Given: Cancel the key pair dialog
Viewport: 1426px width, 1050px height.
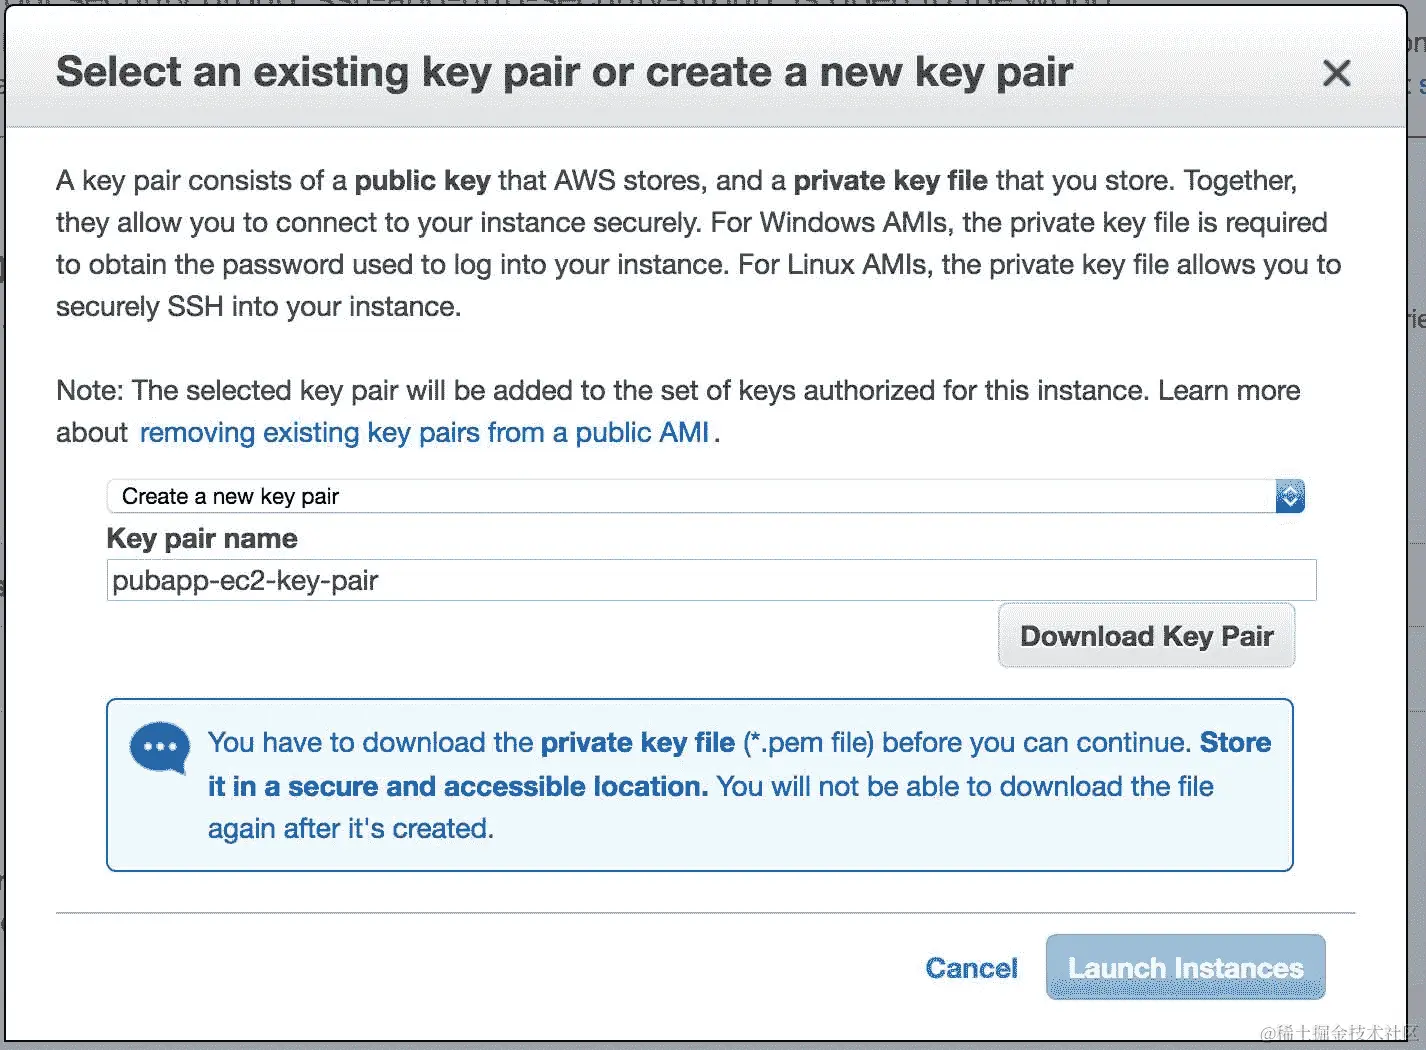Looking at the screenshot, I should point(971,968).
